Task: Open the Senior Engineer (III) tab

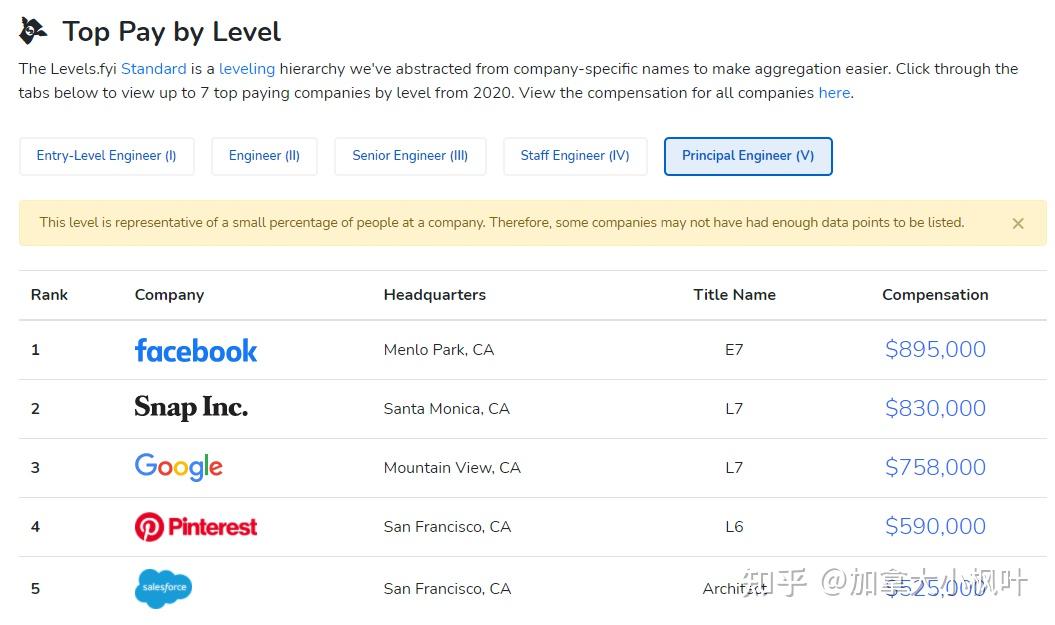Action: 410,156
